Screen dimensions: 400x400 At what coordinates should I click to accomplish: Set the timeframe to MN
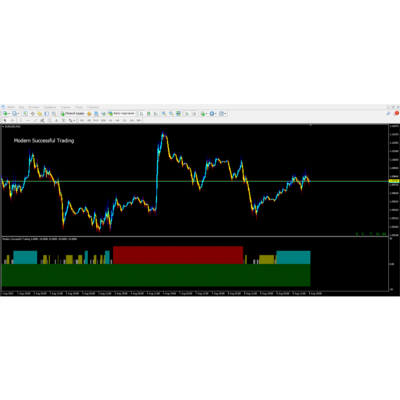tap(139, 120)
